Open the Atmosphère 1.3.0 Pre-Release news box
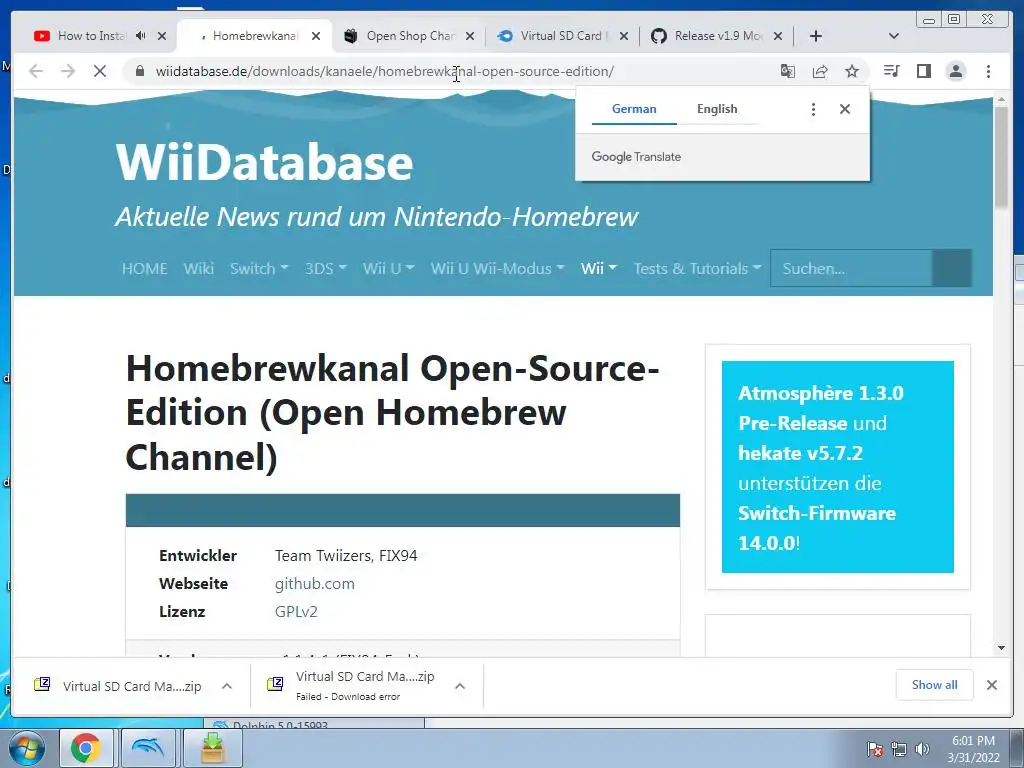Image resolution: width=1024 pixels, height=768 pixels. click(x=838, y=467)
